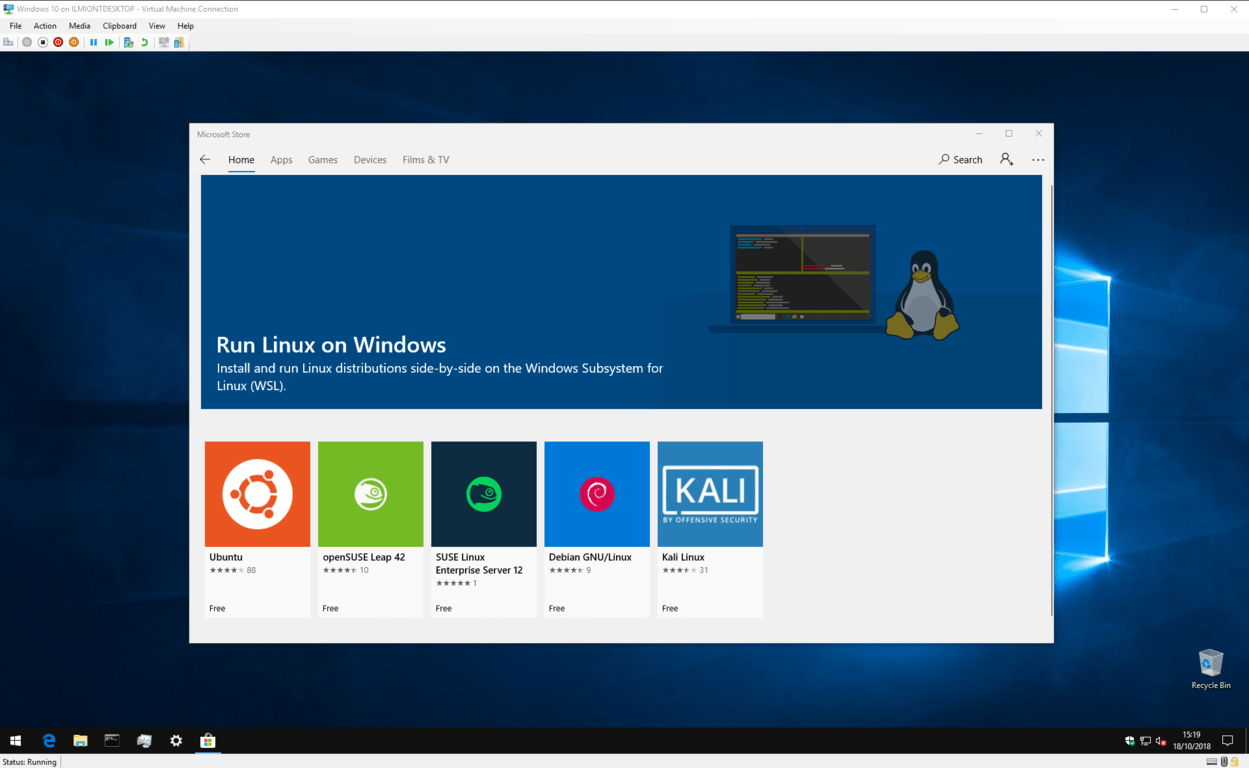Open the Debian GNU/Linux tile
The height and width of the screenshot is (768, 1249).
[597, 529]
